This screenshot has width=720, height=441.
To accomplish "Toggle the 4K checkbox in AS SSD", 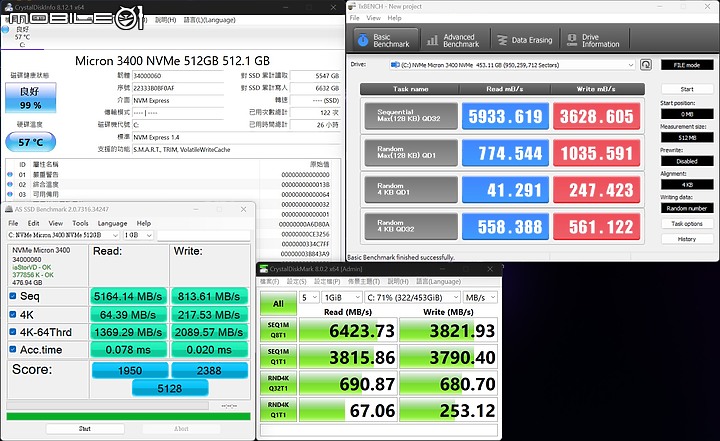I will [x=13, y=314].
